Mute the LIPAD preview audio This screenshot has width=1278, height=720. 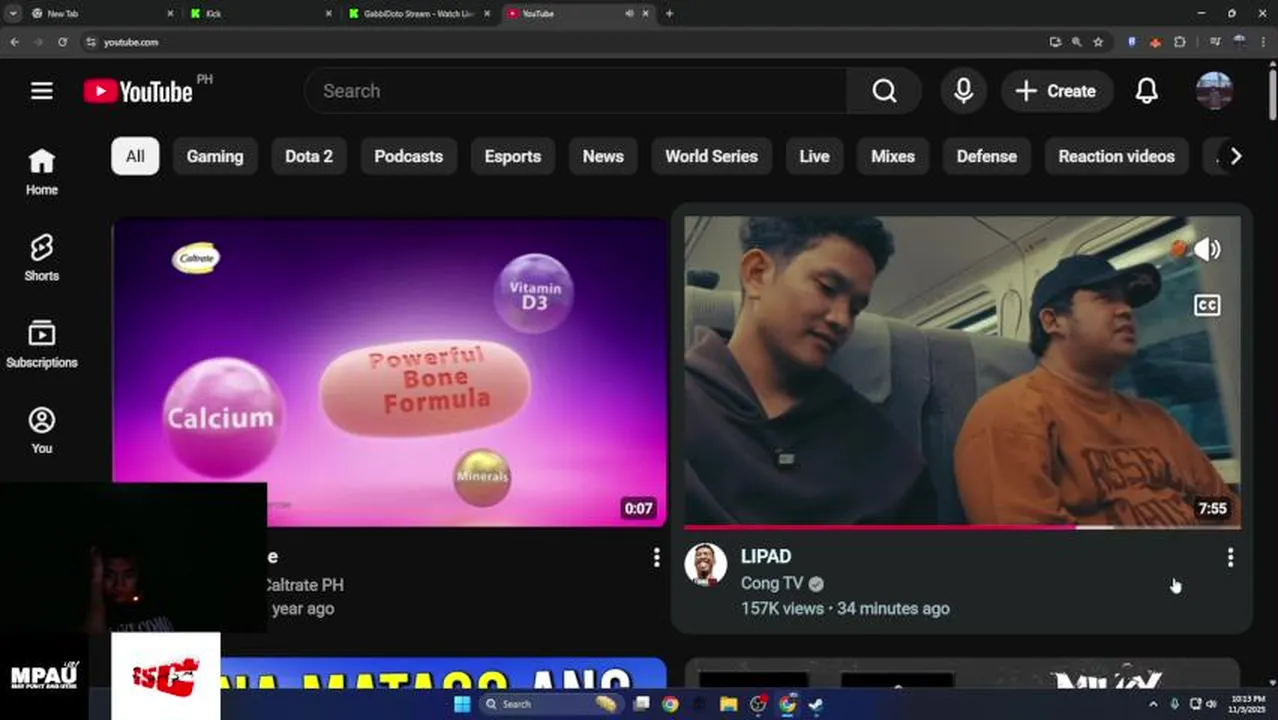click(x=1207, y=250)
